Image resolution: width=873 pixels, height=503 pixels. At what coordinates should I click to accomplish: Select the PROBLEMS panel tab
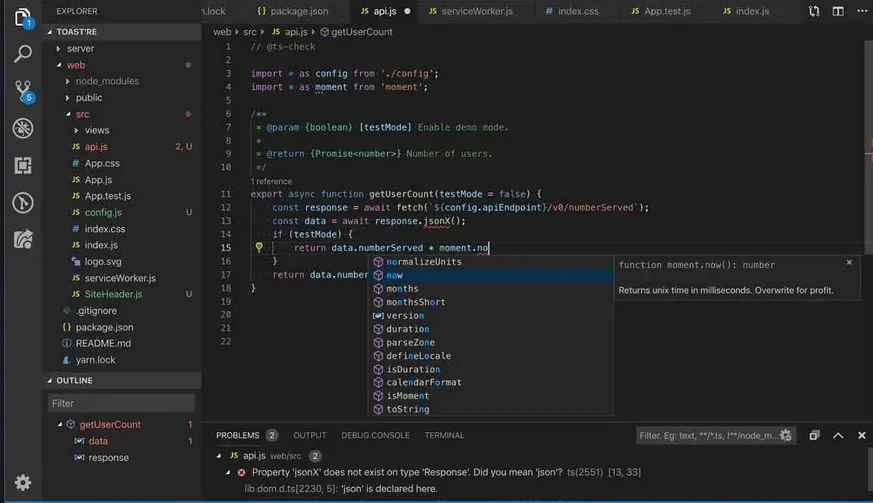(238, 435)
